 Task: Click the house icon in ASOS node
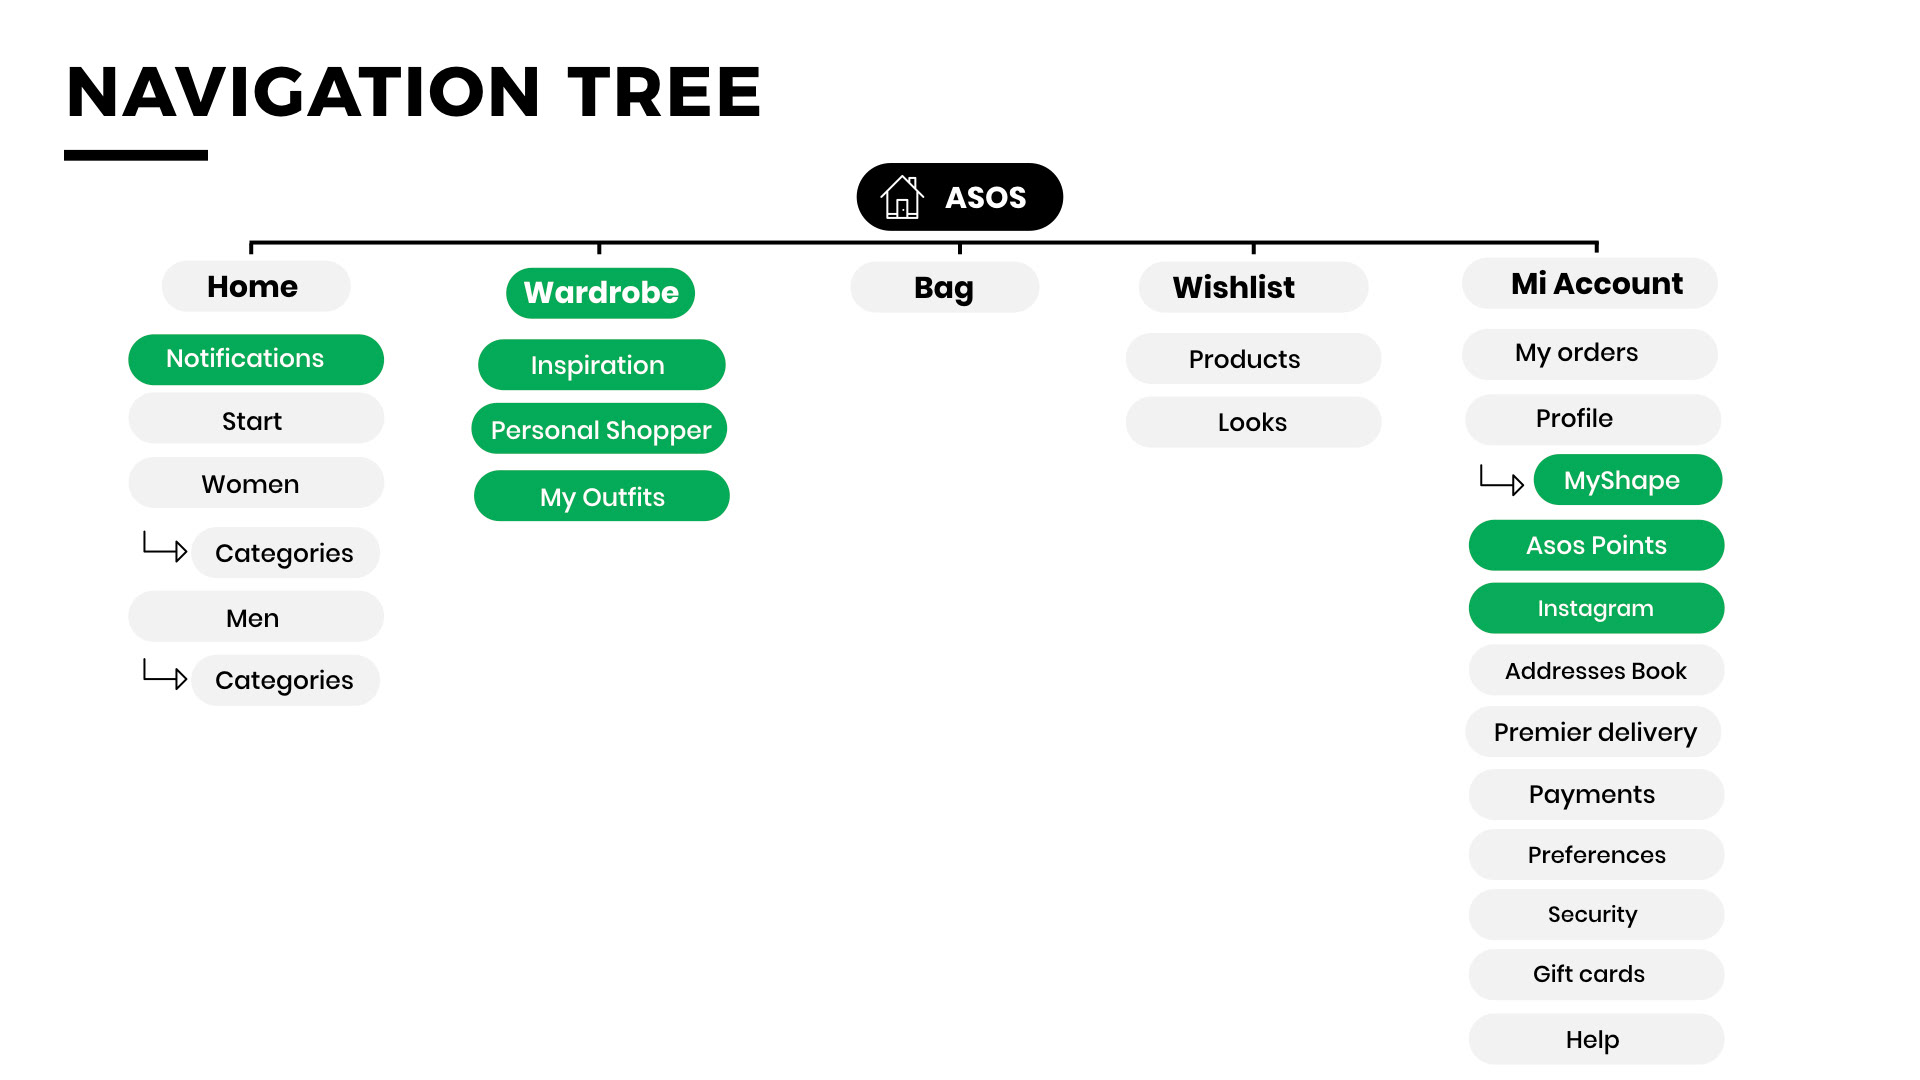click(902, 197)
